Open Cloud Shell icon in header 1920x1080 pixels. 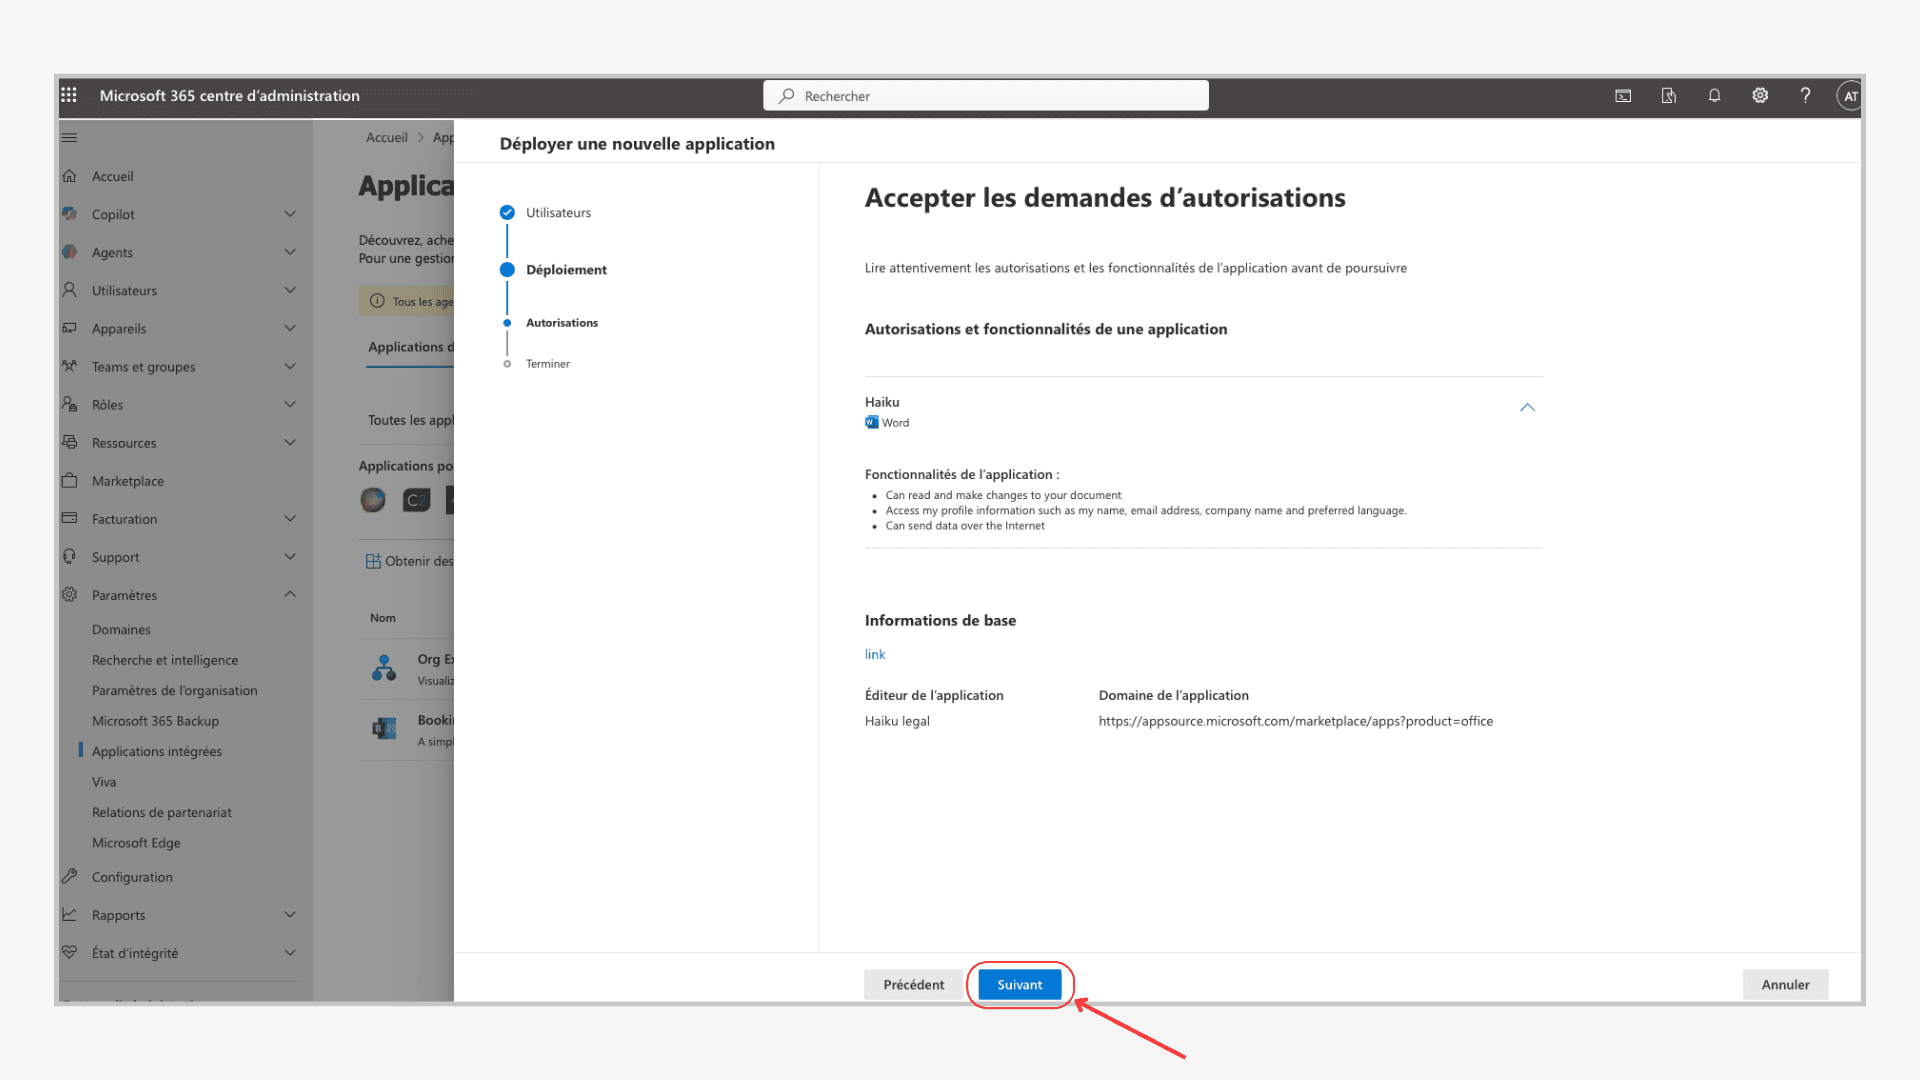[1623, 96]
